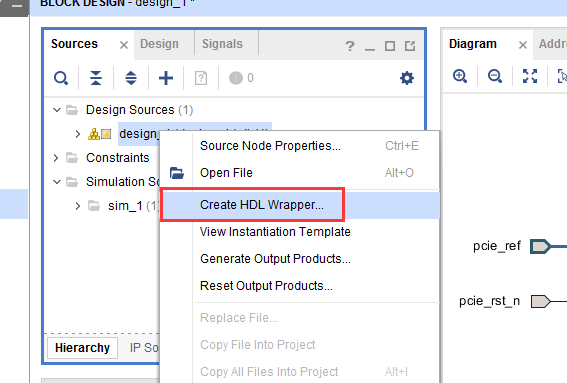This screenshot has width=567, height=383.
Task: Click Copy File Into Project entry
Action: point(300,345)
